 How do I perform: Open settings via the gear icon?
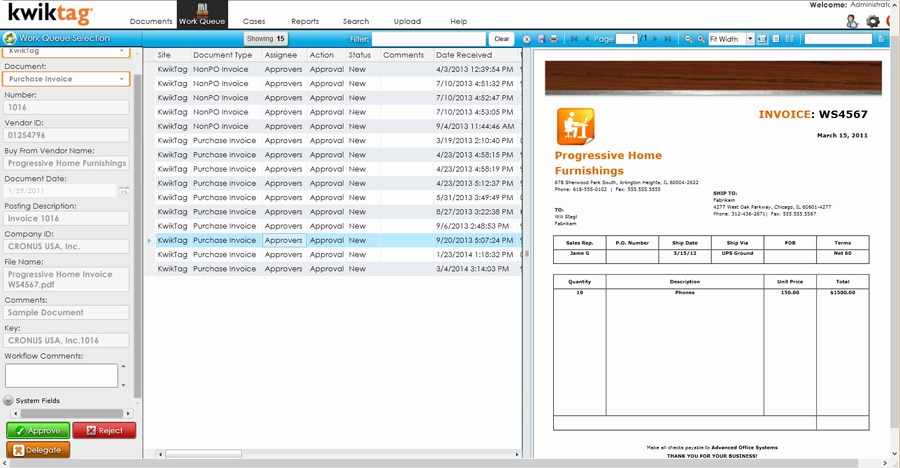tap(872, 21)
